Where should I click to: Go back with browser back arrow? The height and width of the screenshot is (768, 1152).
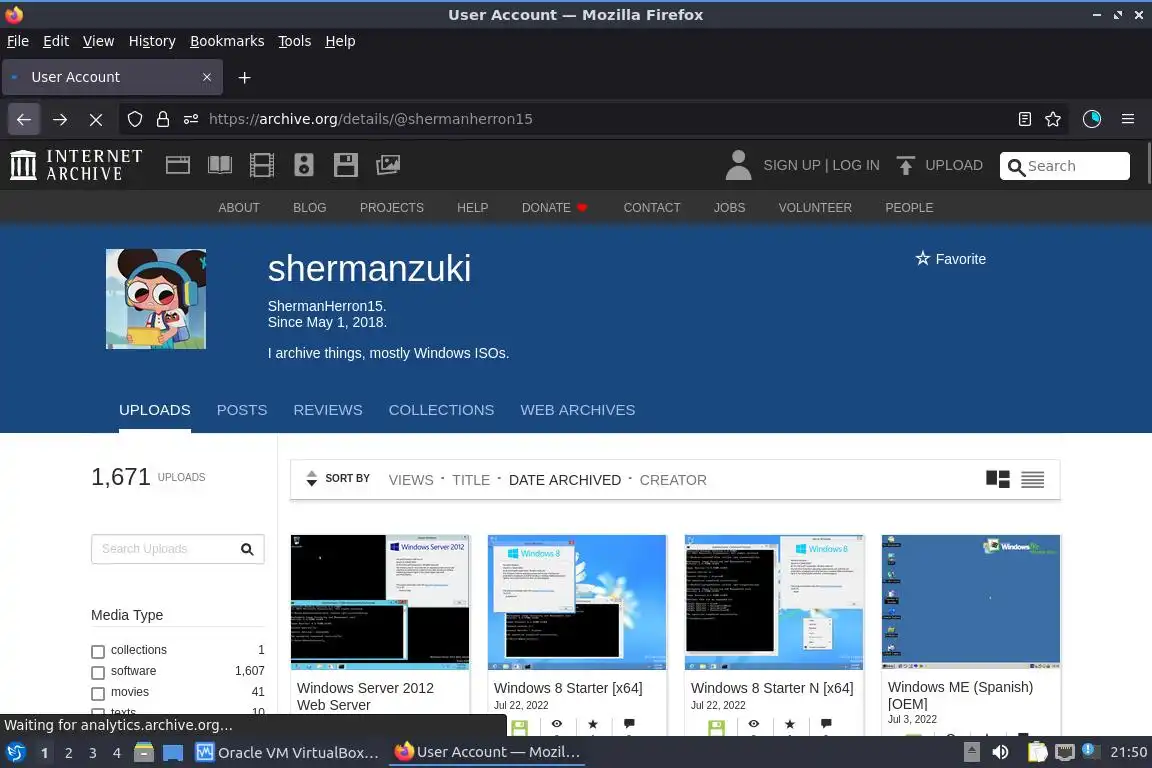pyautogui.click(x=24, y=119)
